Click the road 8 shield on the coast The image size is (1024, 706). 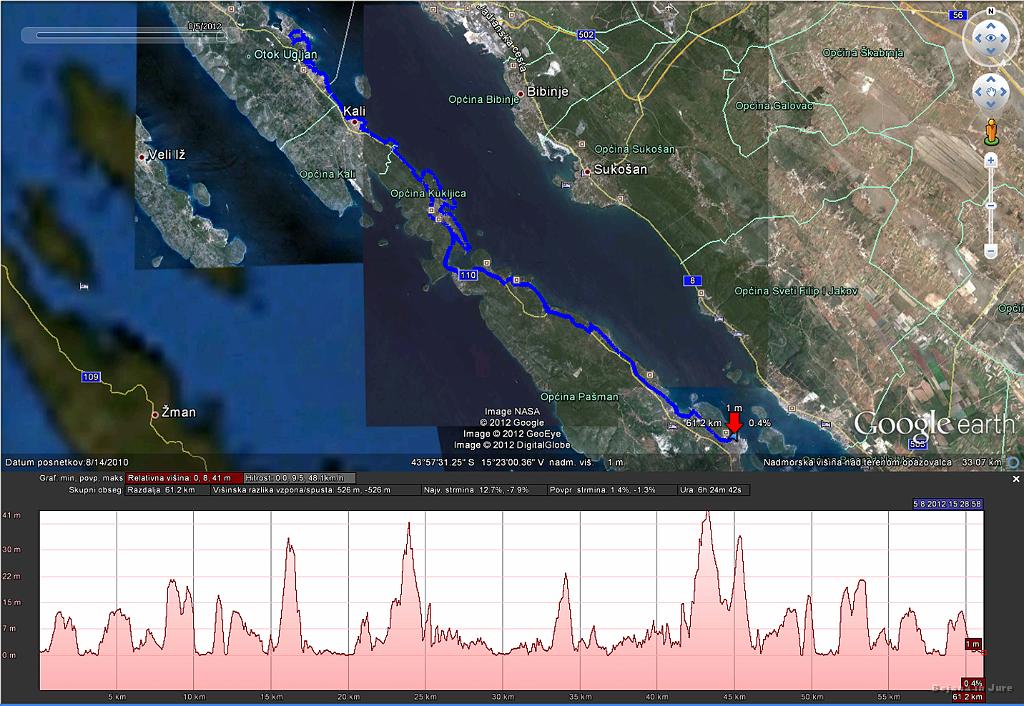692,281
